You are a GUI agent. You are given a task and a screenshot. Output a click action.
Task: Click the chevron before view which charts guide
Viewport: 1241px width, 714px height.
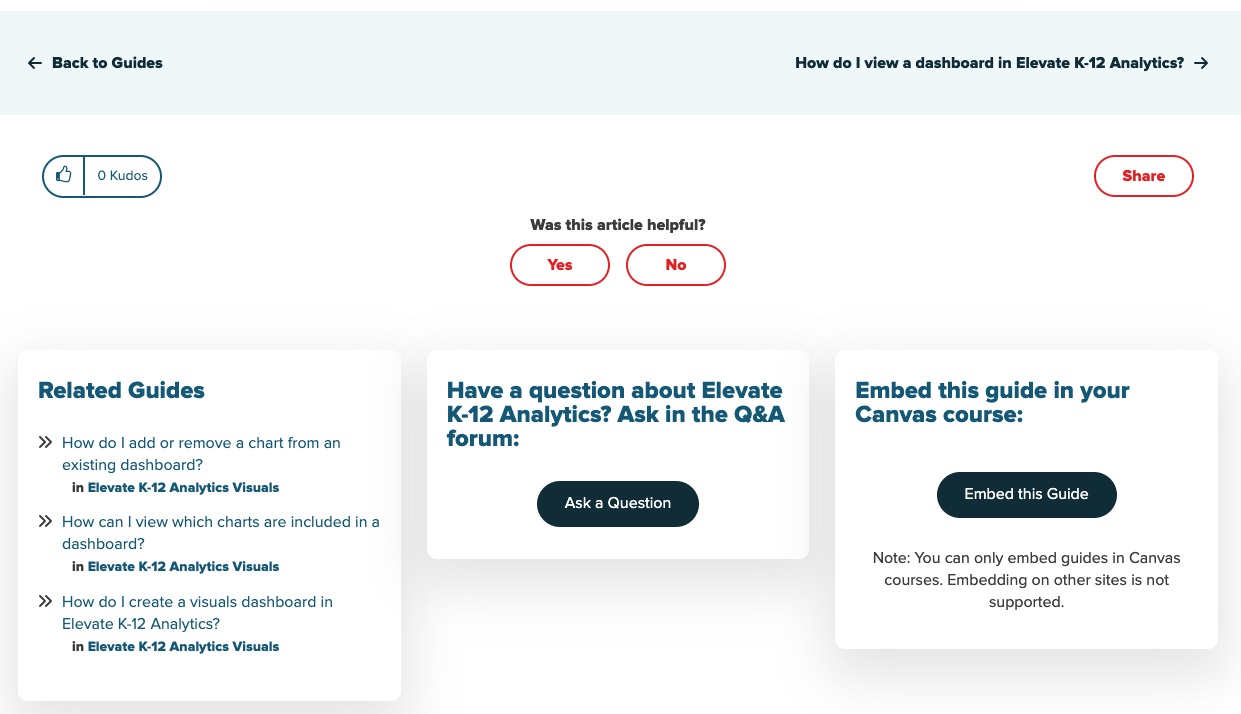click(45, 521)
